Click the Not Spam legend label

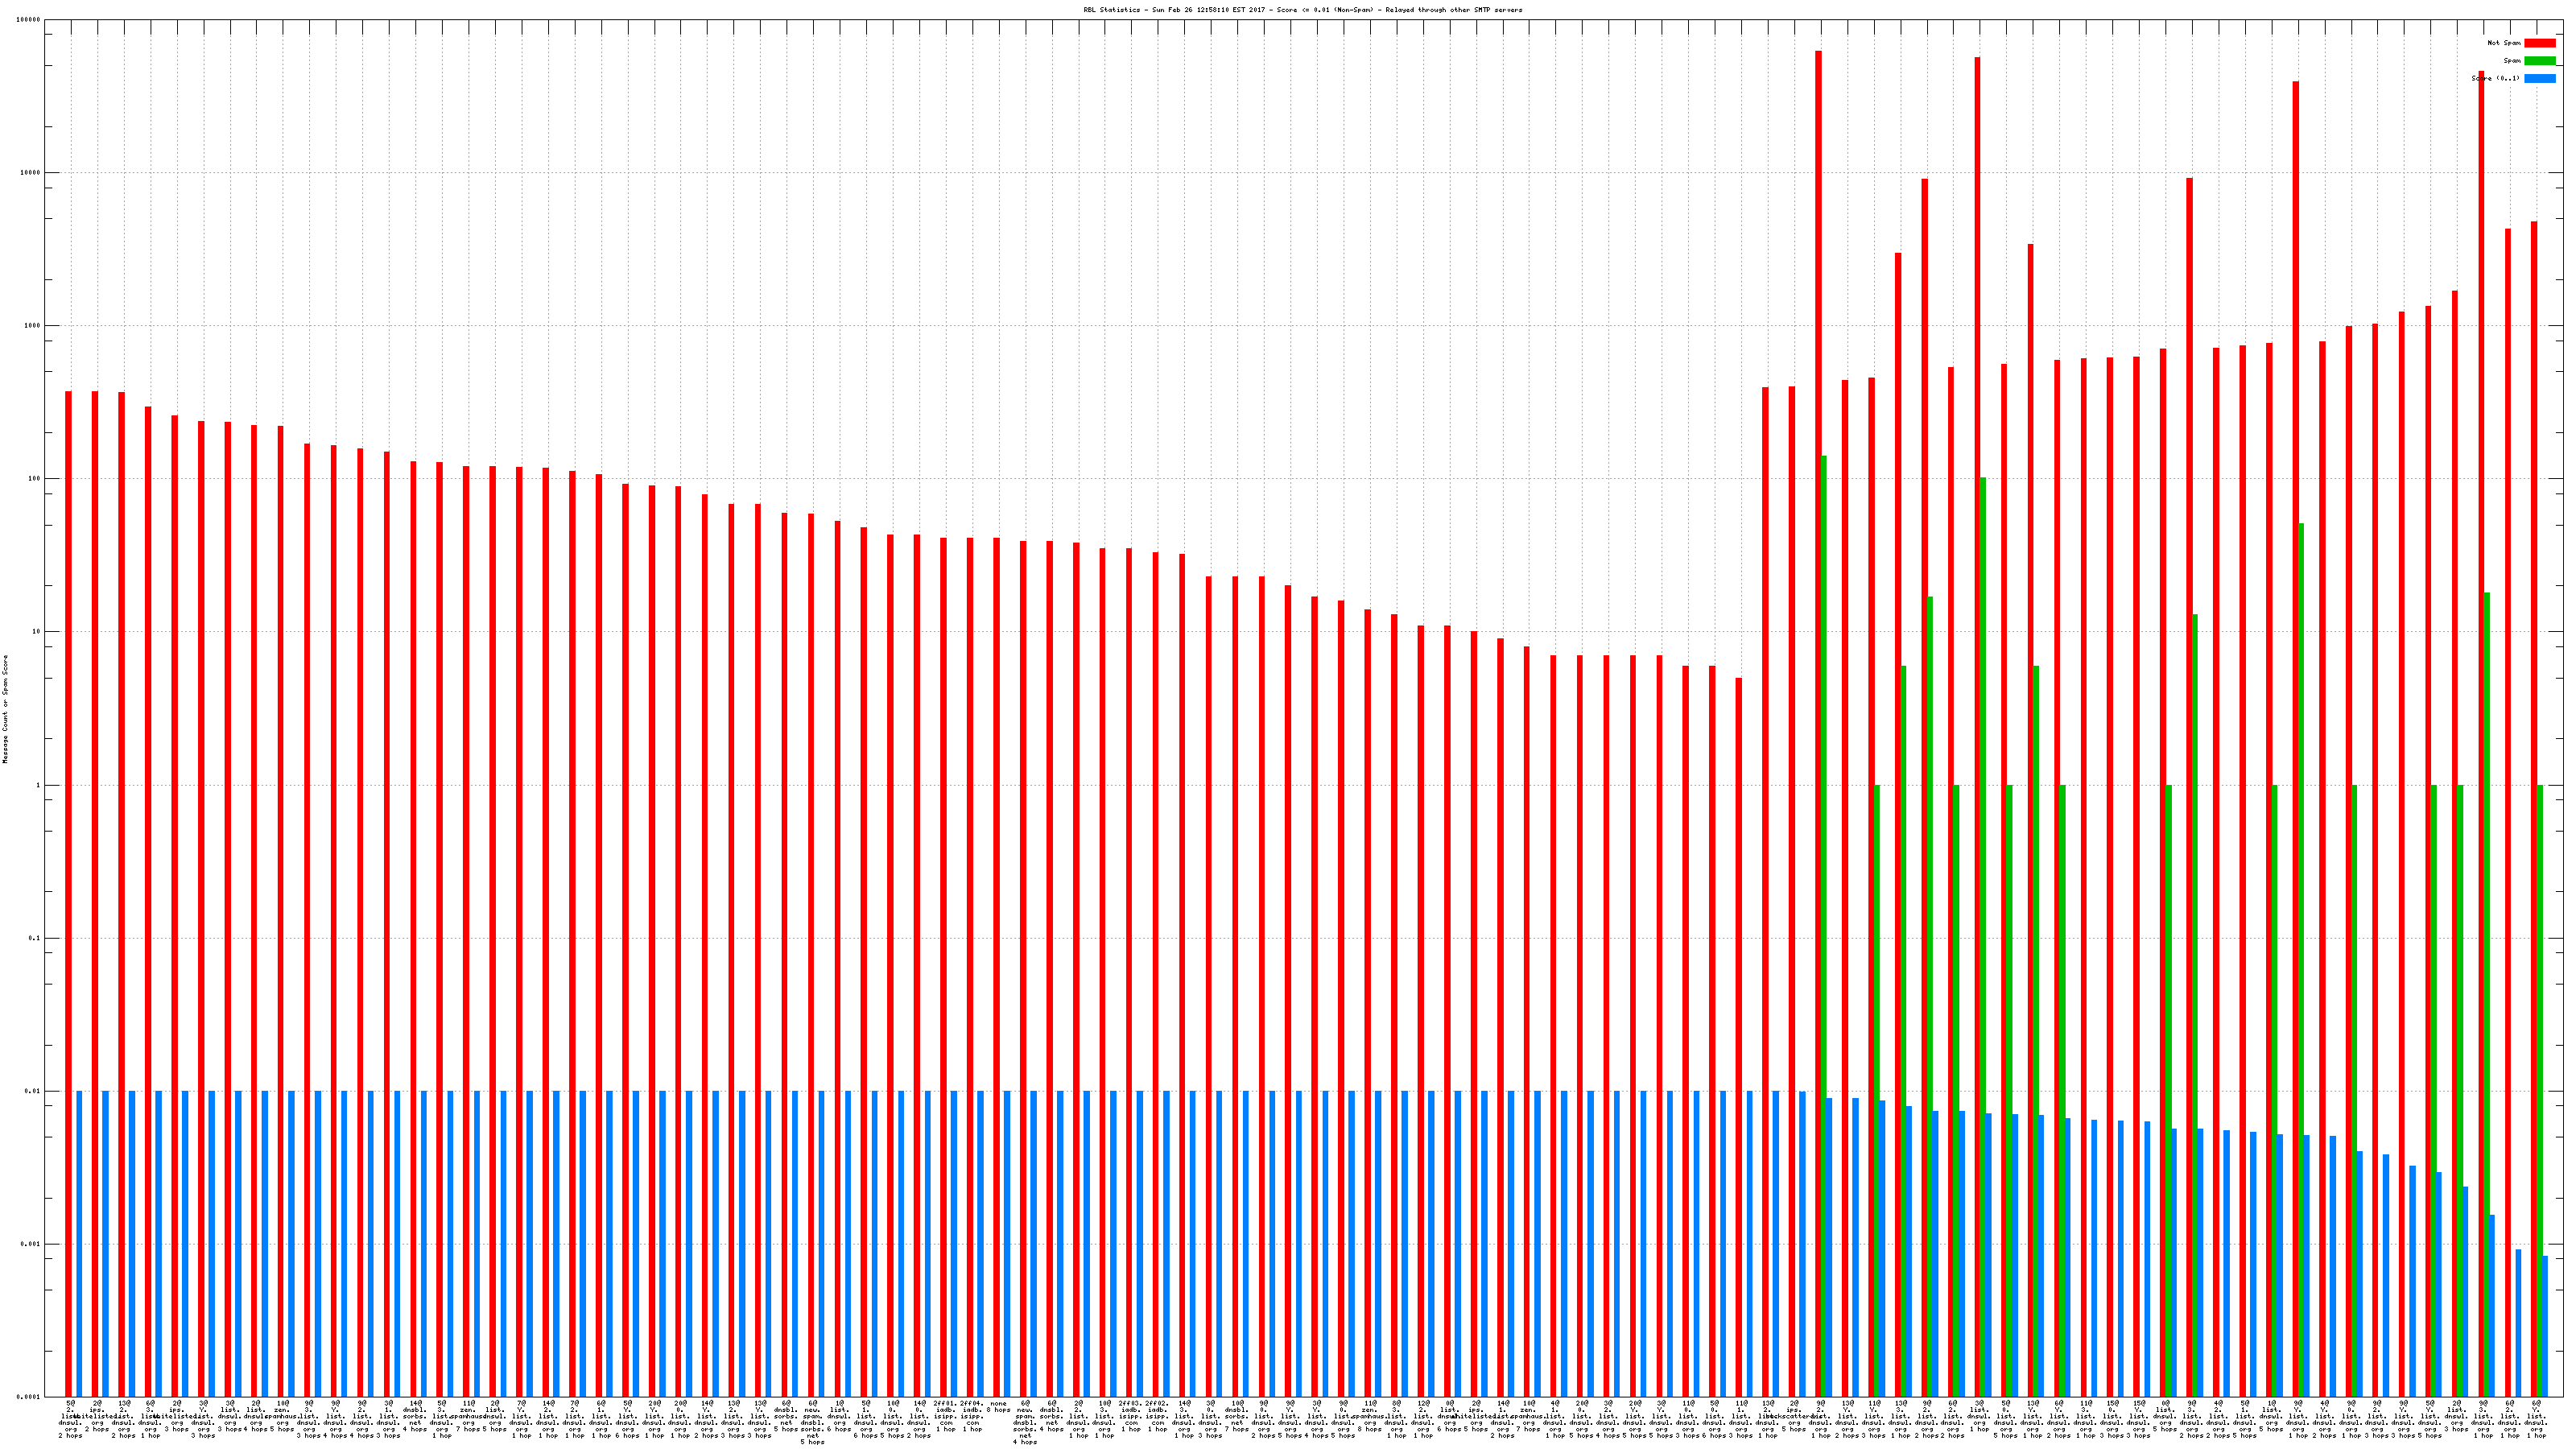point(2504,43)
